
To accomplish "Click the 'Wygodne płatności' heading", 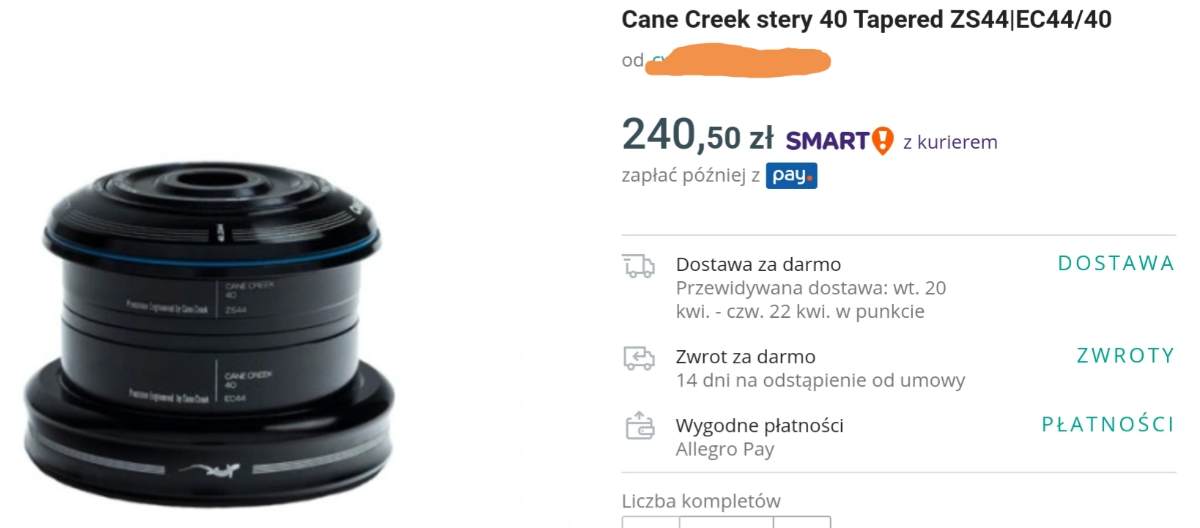I will pyautogui.click(x=759, y=425).
